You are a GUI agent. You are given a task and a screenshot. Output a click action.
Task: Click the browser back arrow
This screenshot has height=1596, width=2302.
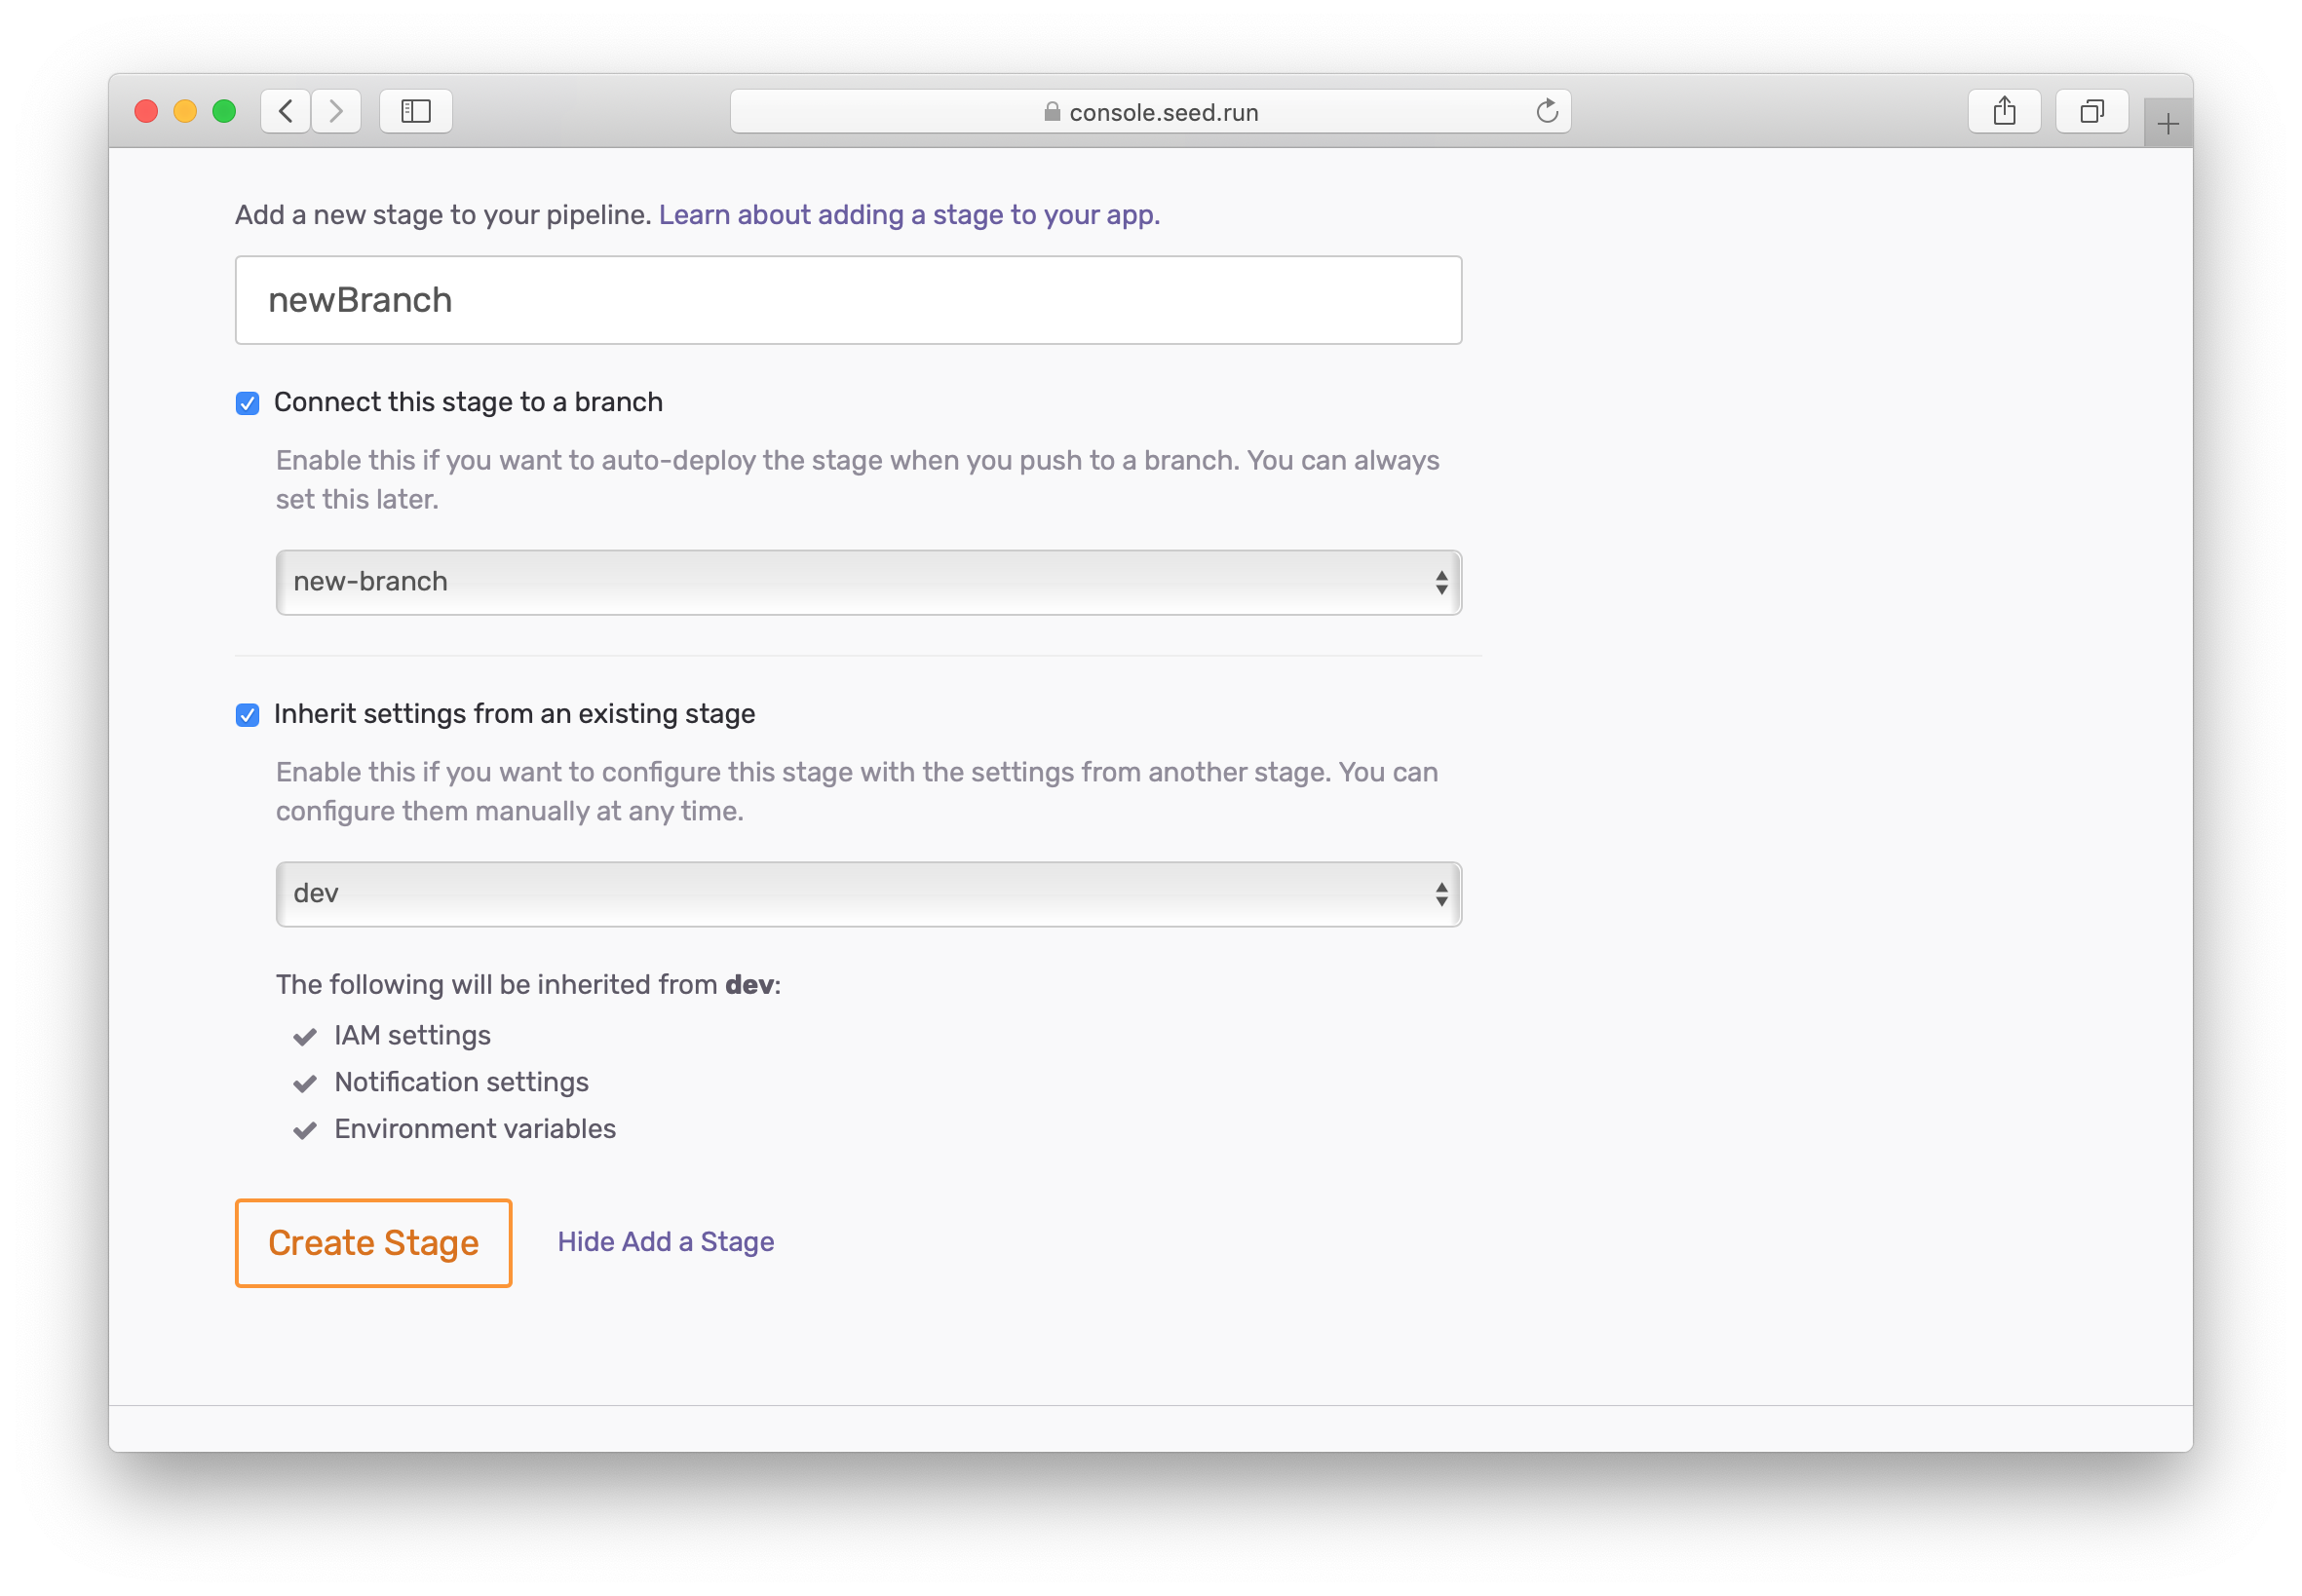pos(286,111)
